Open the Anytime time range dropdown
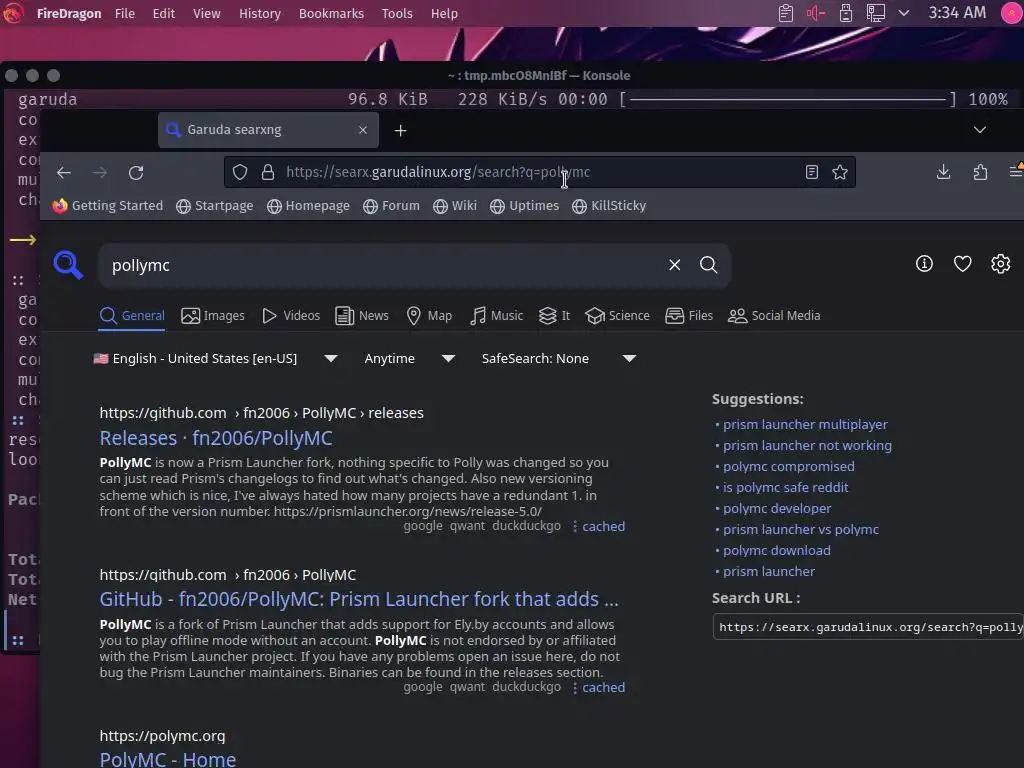The height and width of the screenshot is (768, 1024). (409, 359)
